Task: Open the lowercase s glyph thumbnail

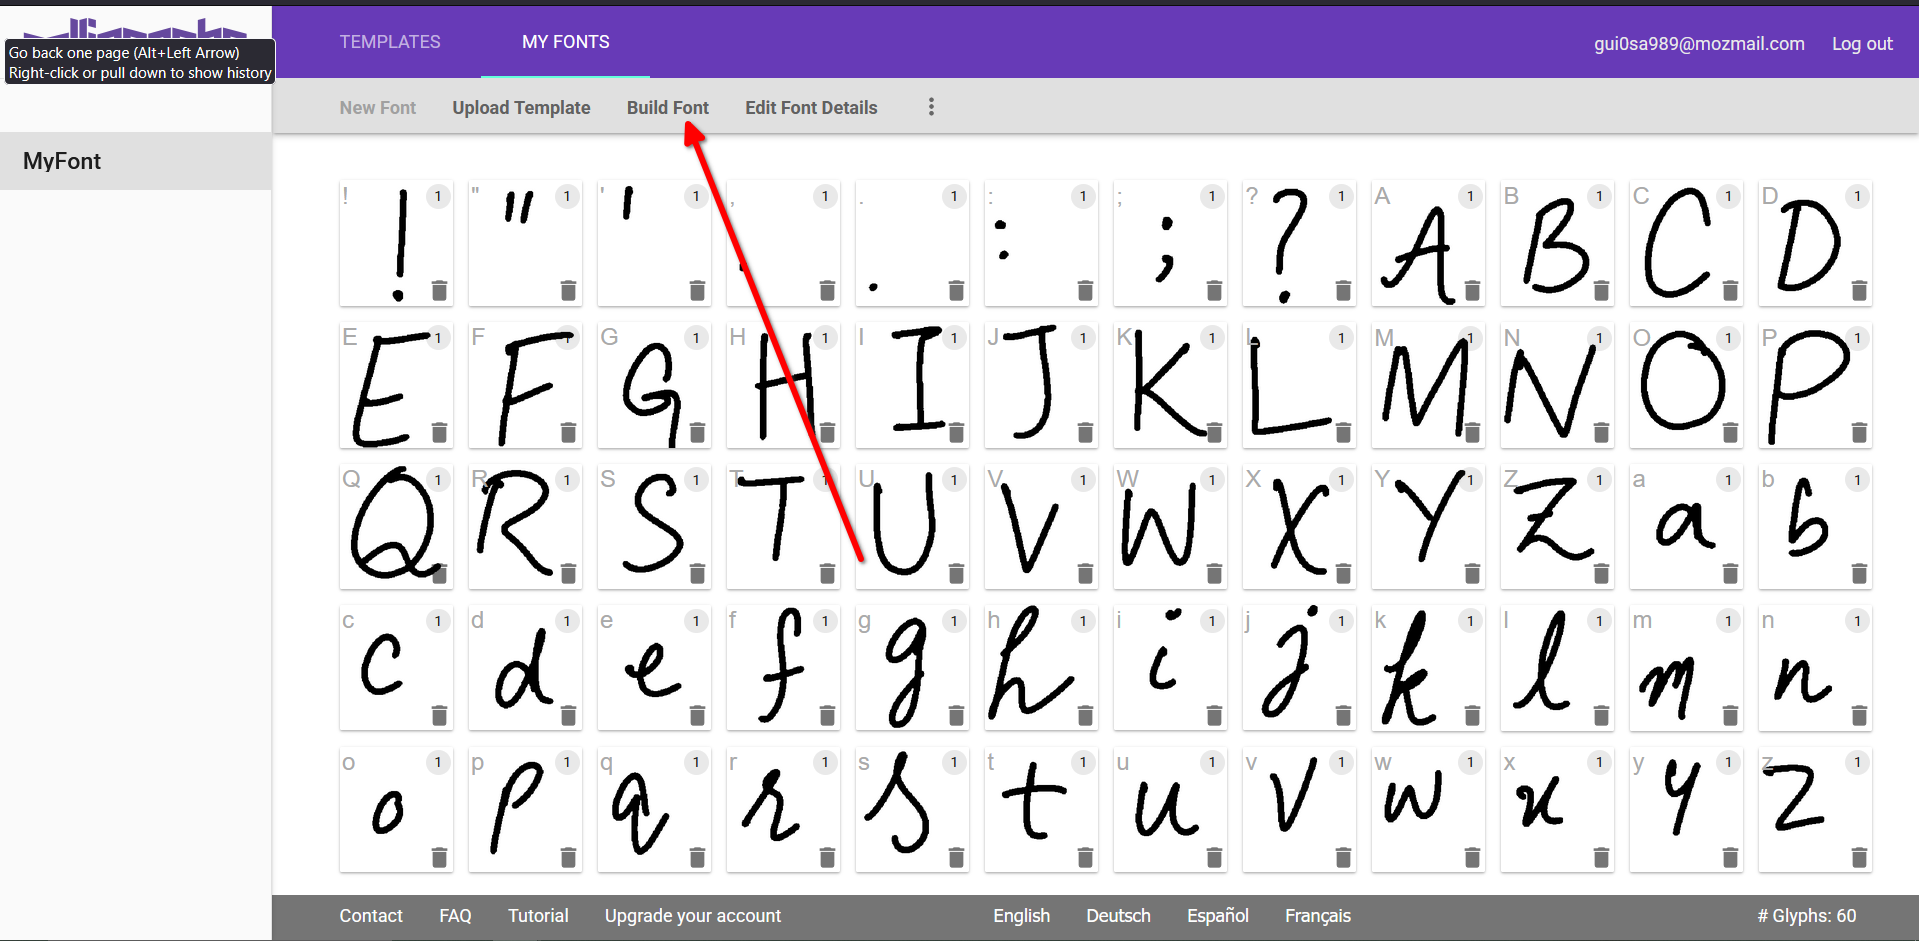Action: click(x=912, y=810)
